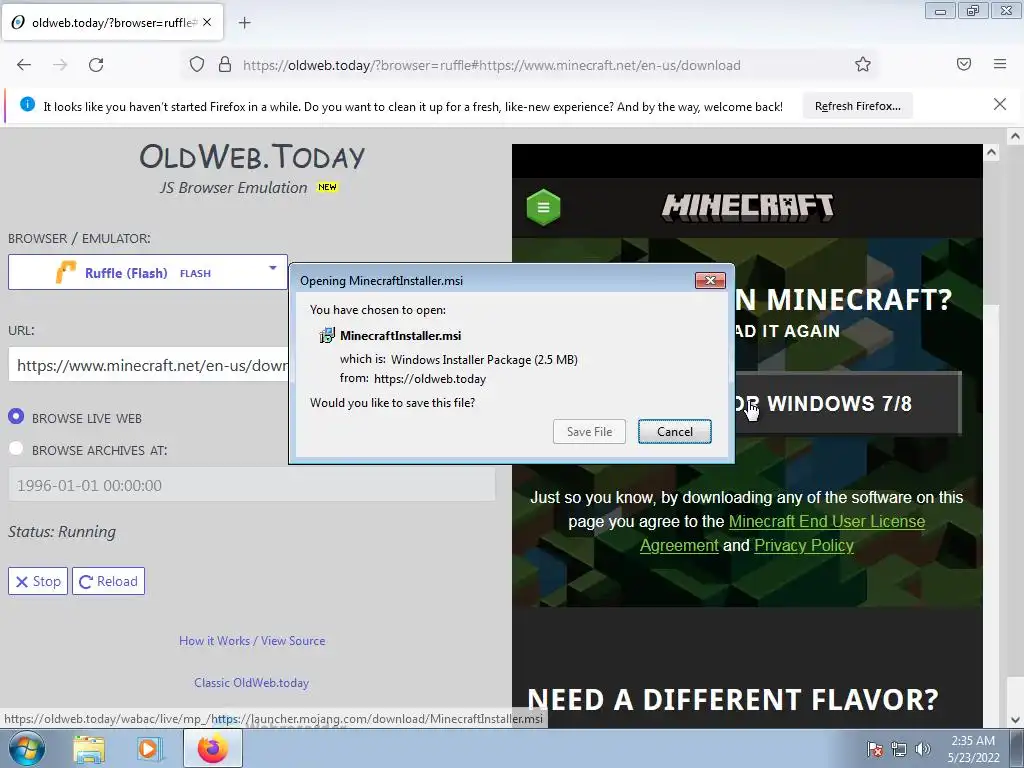
Task: Select the oldweb.today tab
Action: click(x=112, y=22)
